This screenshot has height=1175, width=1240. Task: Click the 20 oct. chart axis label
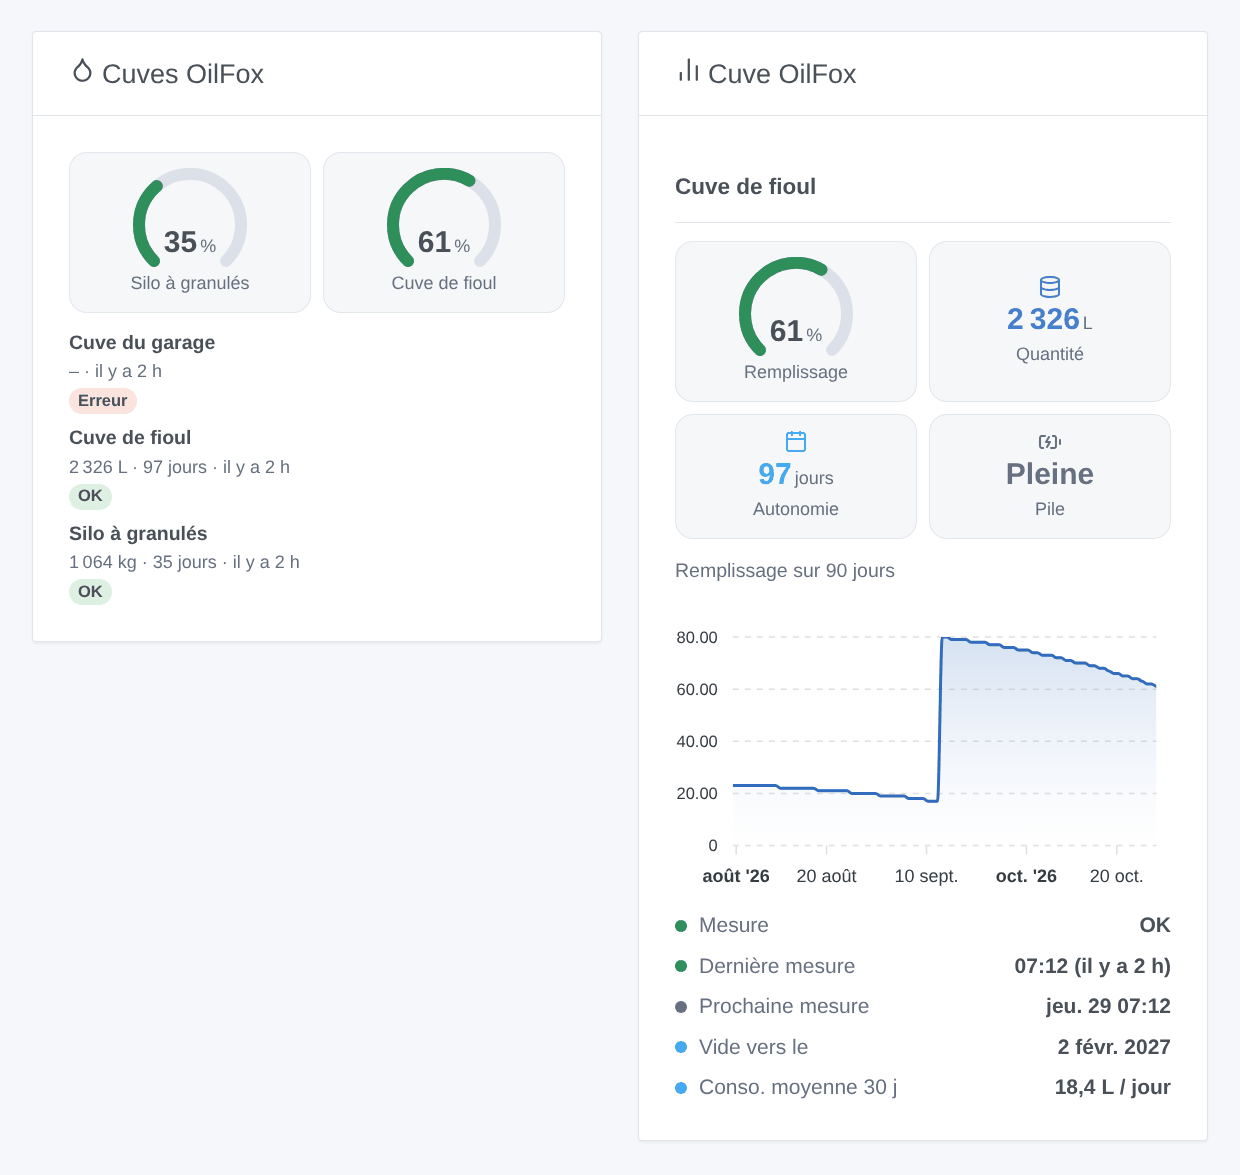[x=1116, y=876]
